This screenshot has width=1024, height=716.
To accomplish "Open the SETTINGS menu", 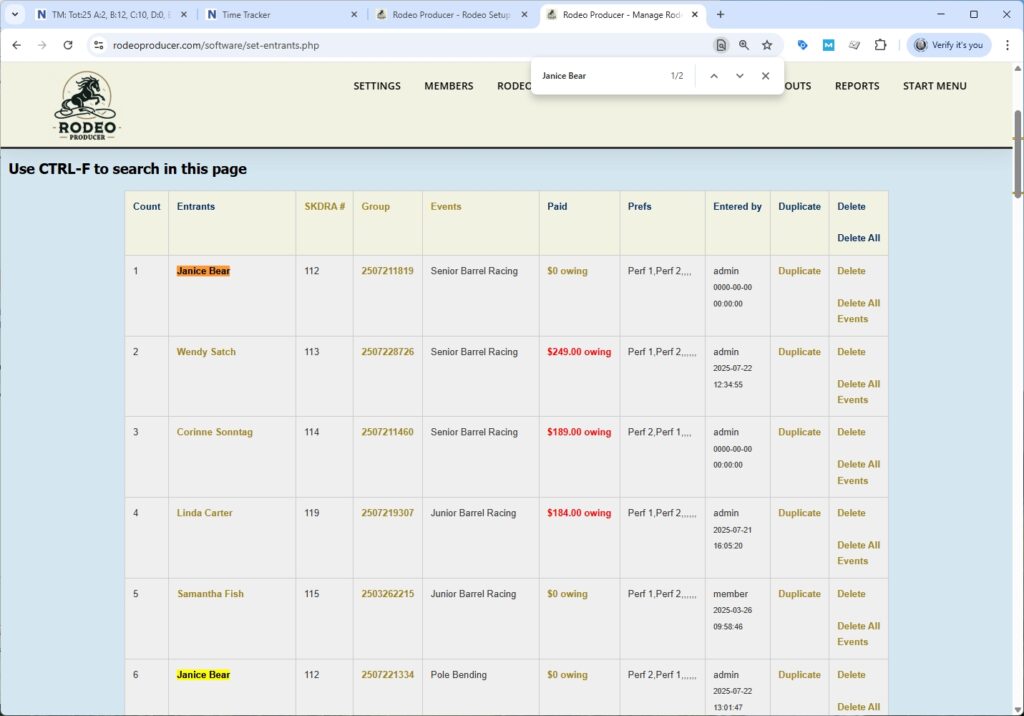I will [376, 86].
